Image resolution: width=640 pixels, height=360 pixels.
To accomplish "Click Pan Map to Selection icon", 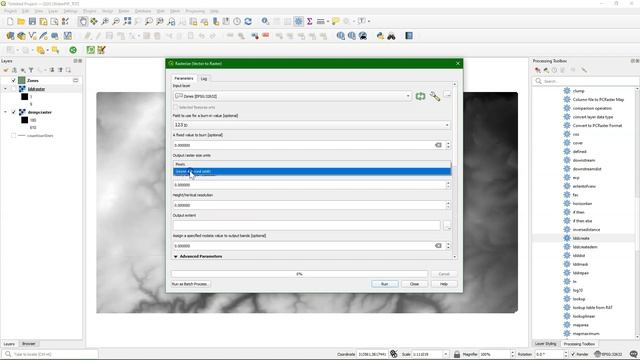I will click(x=94, y=21).
